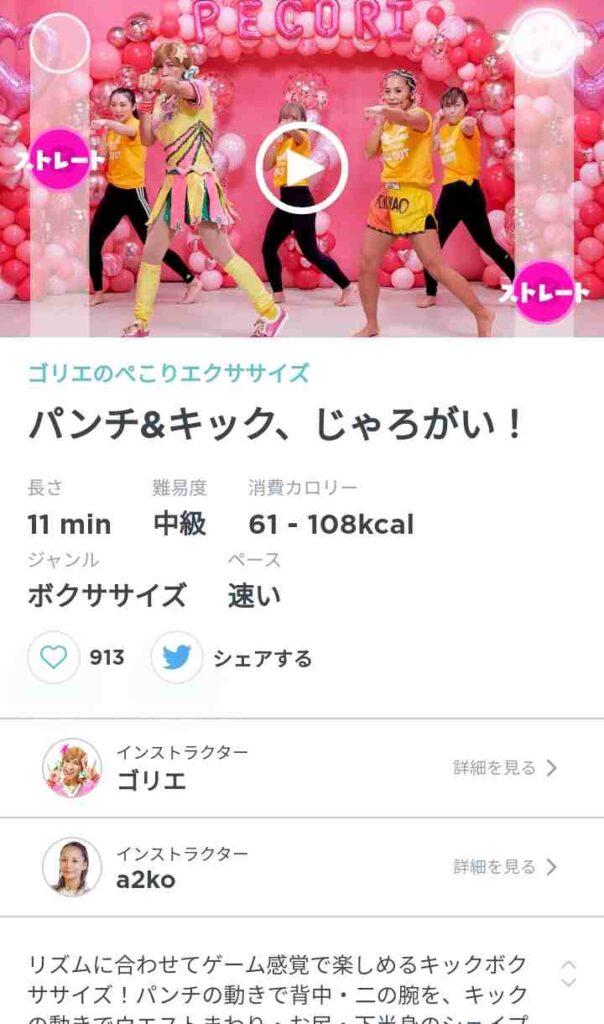Open a2ko instructor avatar

click(72, 867)
